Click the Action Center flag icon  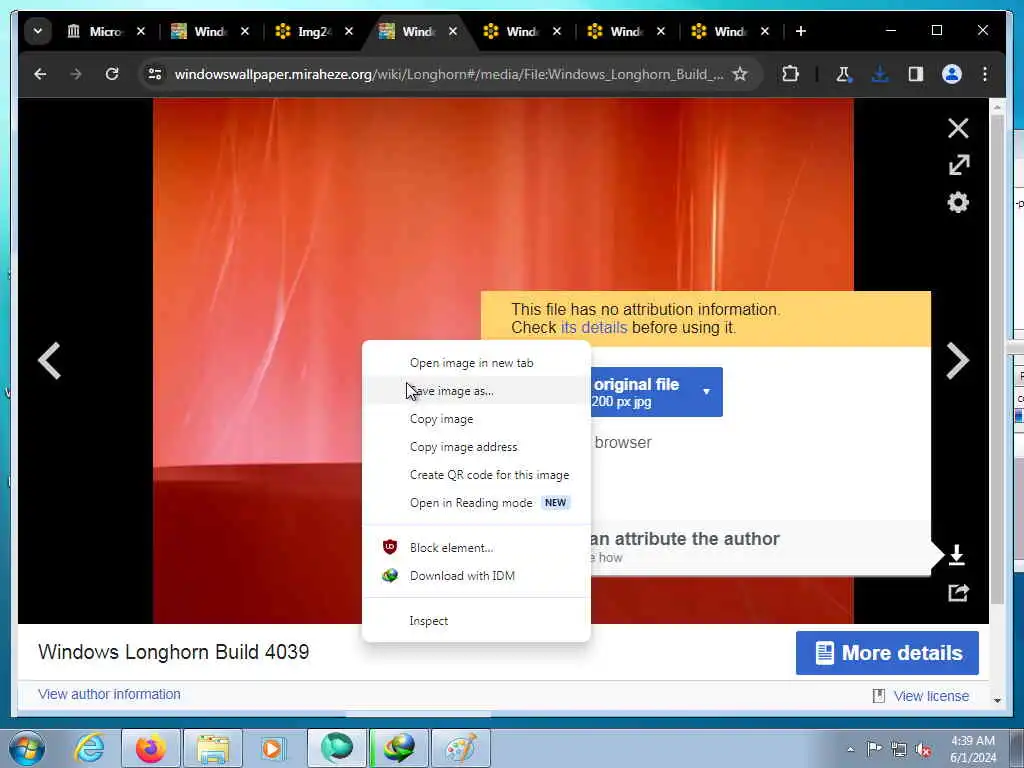[874, 749]
